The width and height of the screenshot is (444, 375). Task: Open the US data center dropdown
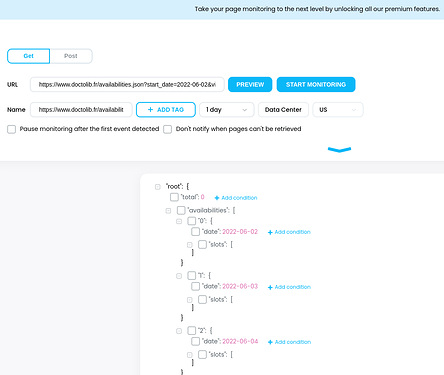[338, 110]
